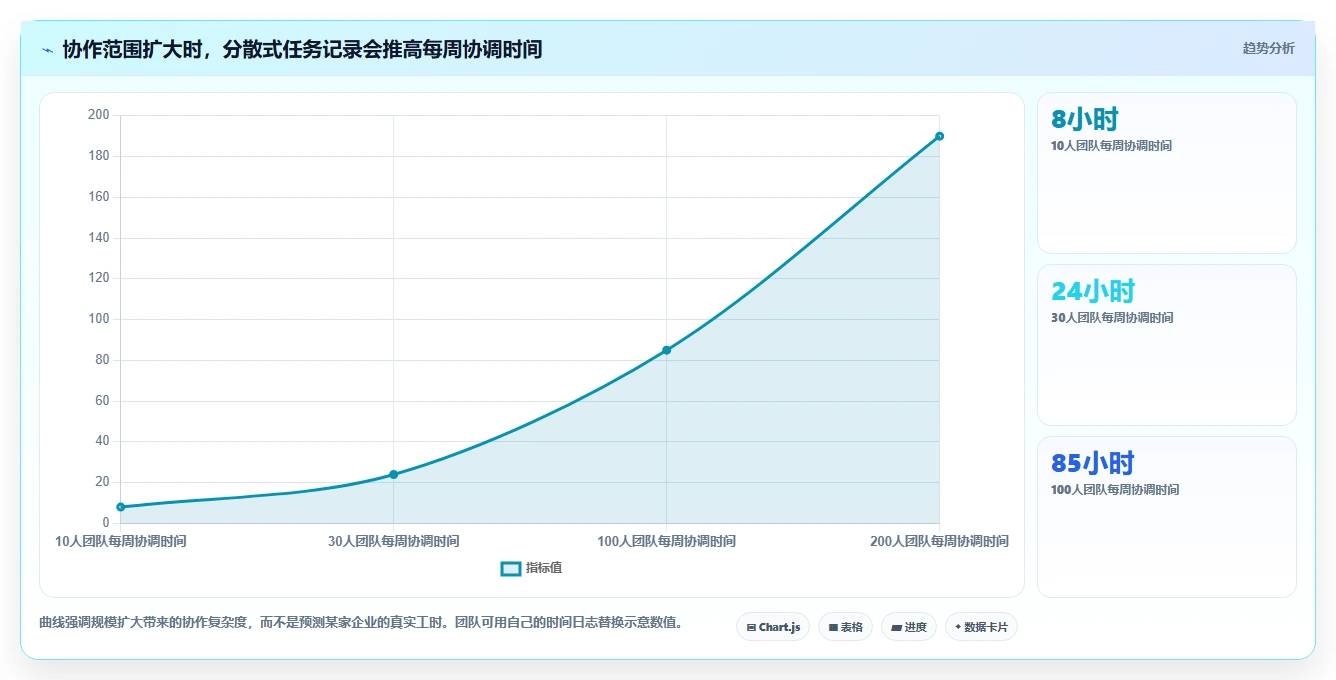Screen dimensions: 1336x680
Task: Select the 表格 tag chip
Action: (845, 627)
